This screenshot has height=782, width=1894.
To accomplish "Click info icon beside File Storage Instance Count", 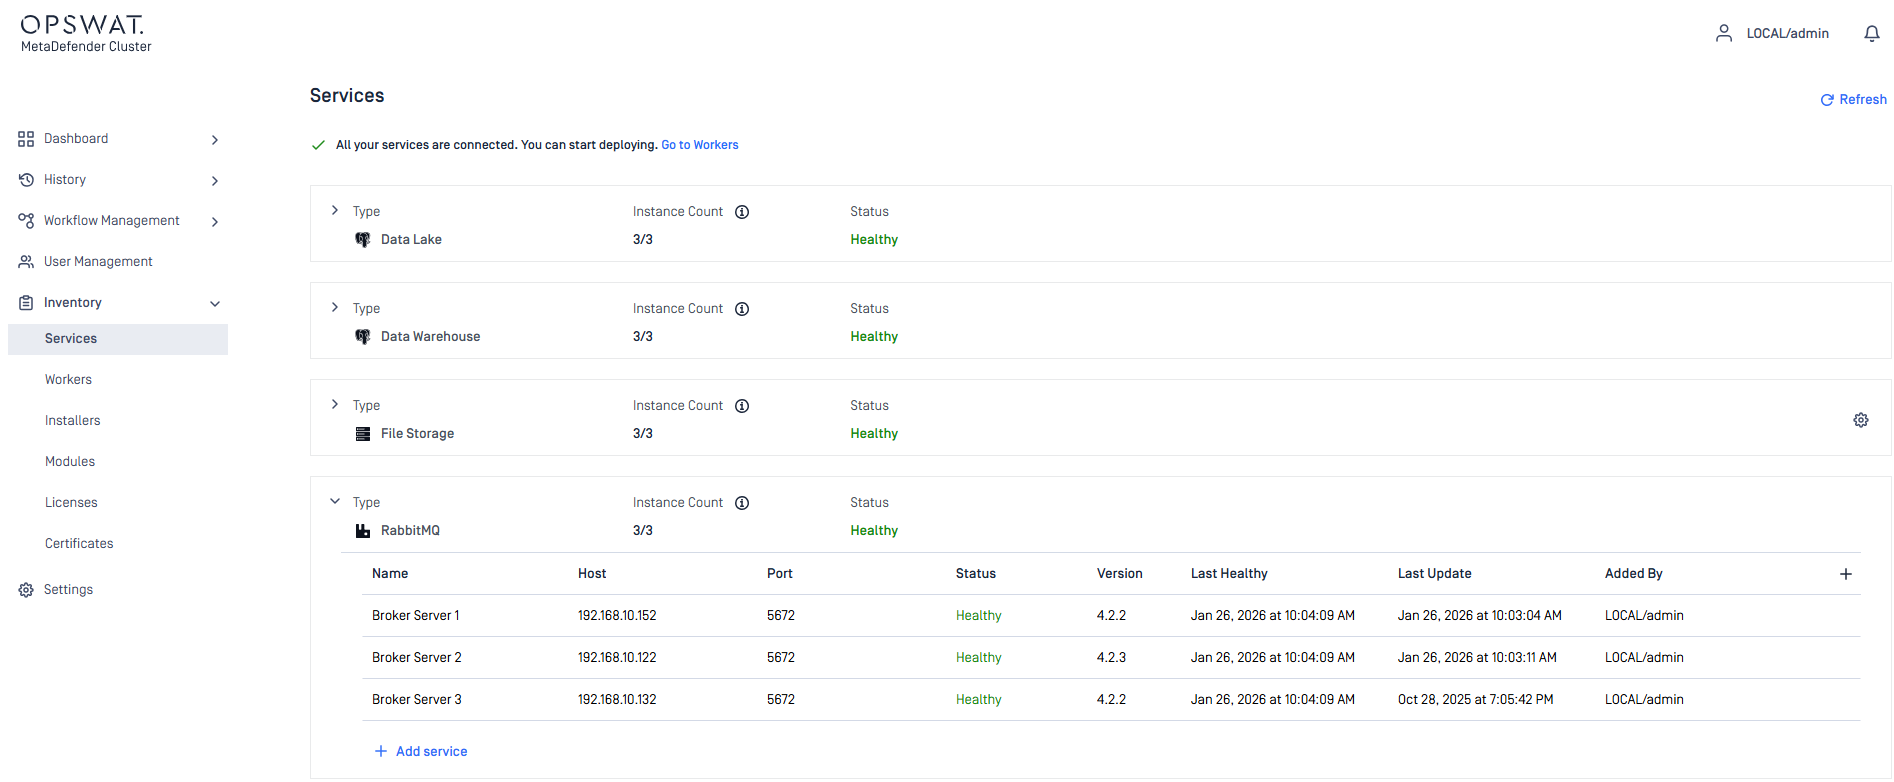I will pyautogui.click(x=742, y=406).
